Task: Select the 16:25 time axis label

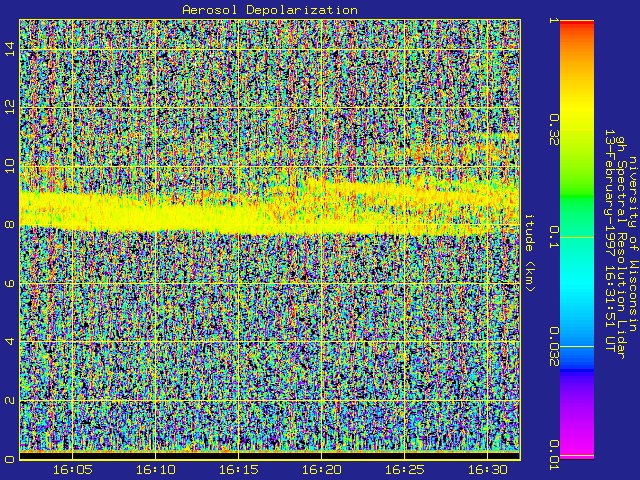Action: coord(404,470)
